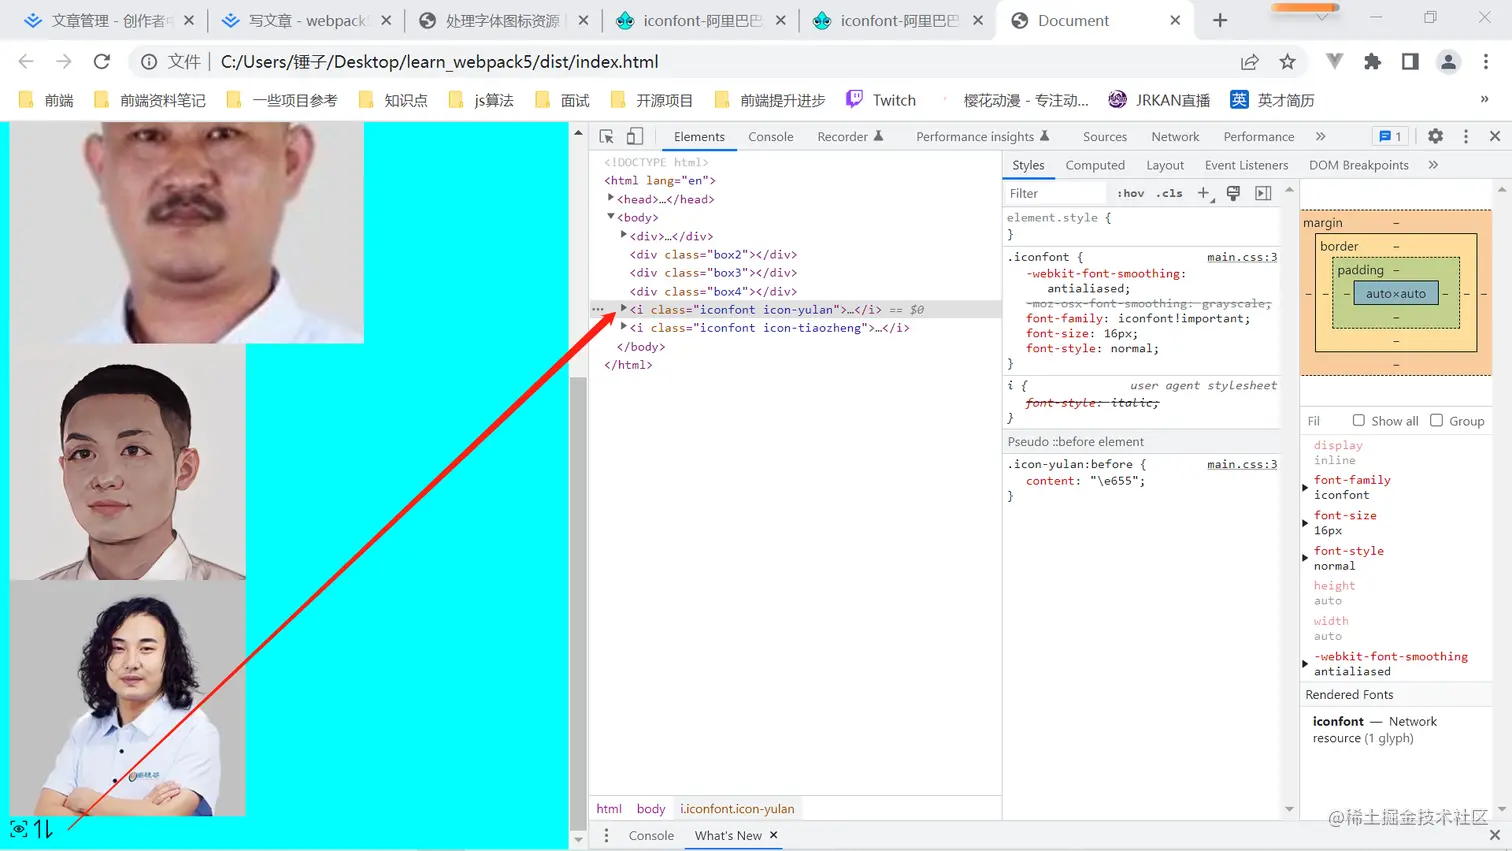The image size is (1512, 851).
Task: Select the div class box3 row
Action: (x=713, y=272)
